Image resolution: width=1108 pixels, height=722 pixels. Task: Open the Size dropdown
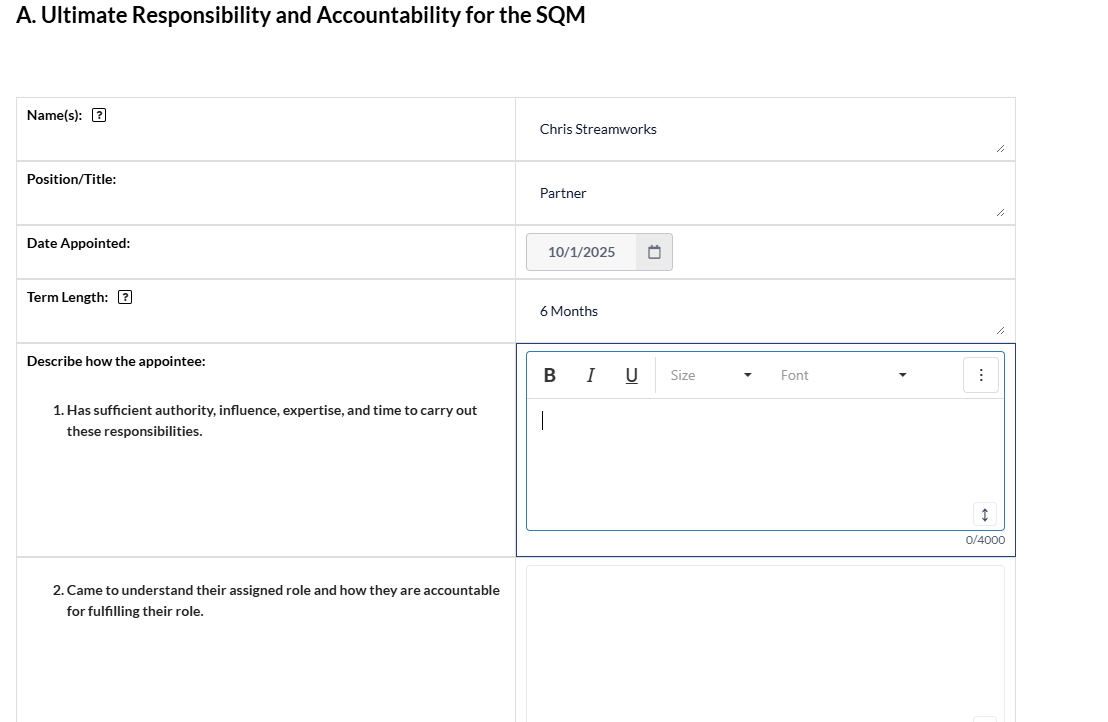point(711,375)
